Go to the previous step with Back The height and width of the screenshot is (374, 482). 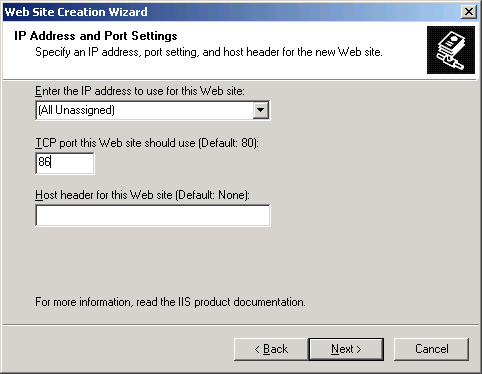coord(271,349)
